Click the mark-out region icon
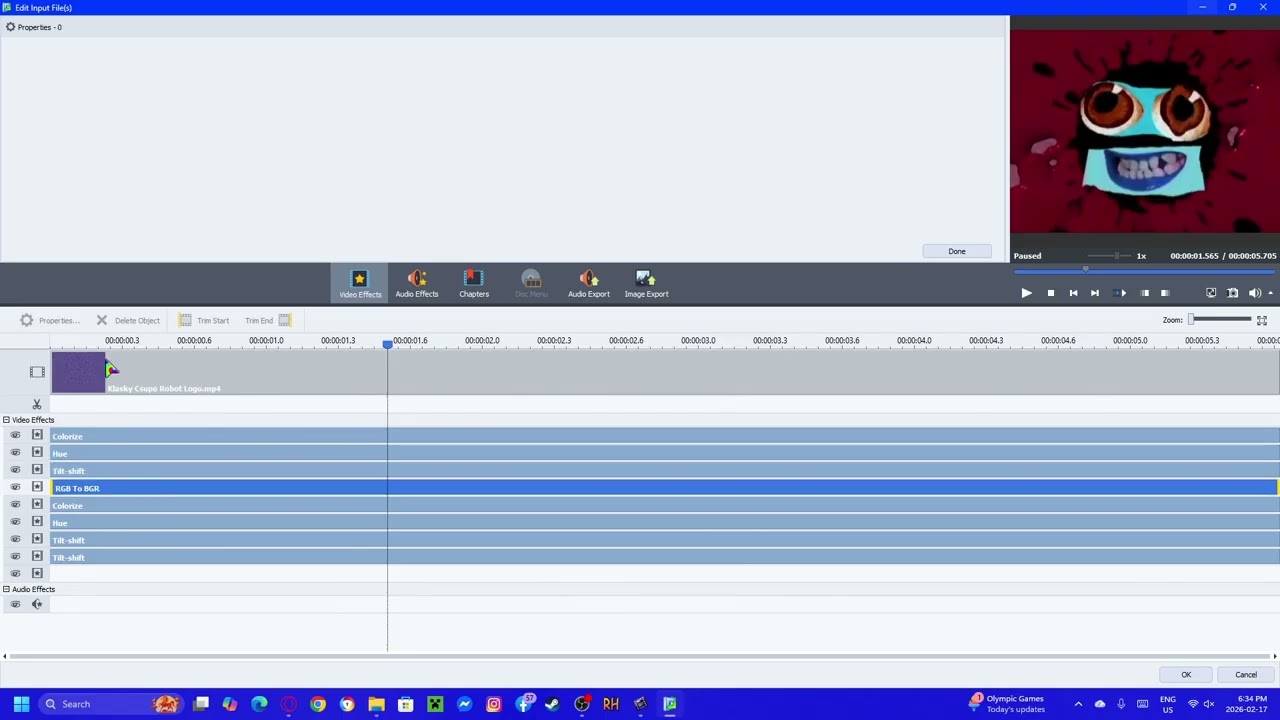This screenshot has width=1280, height=720. 1165,293
